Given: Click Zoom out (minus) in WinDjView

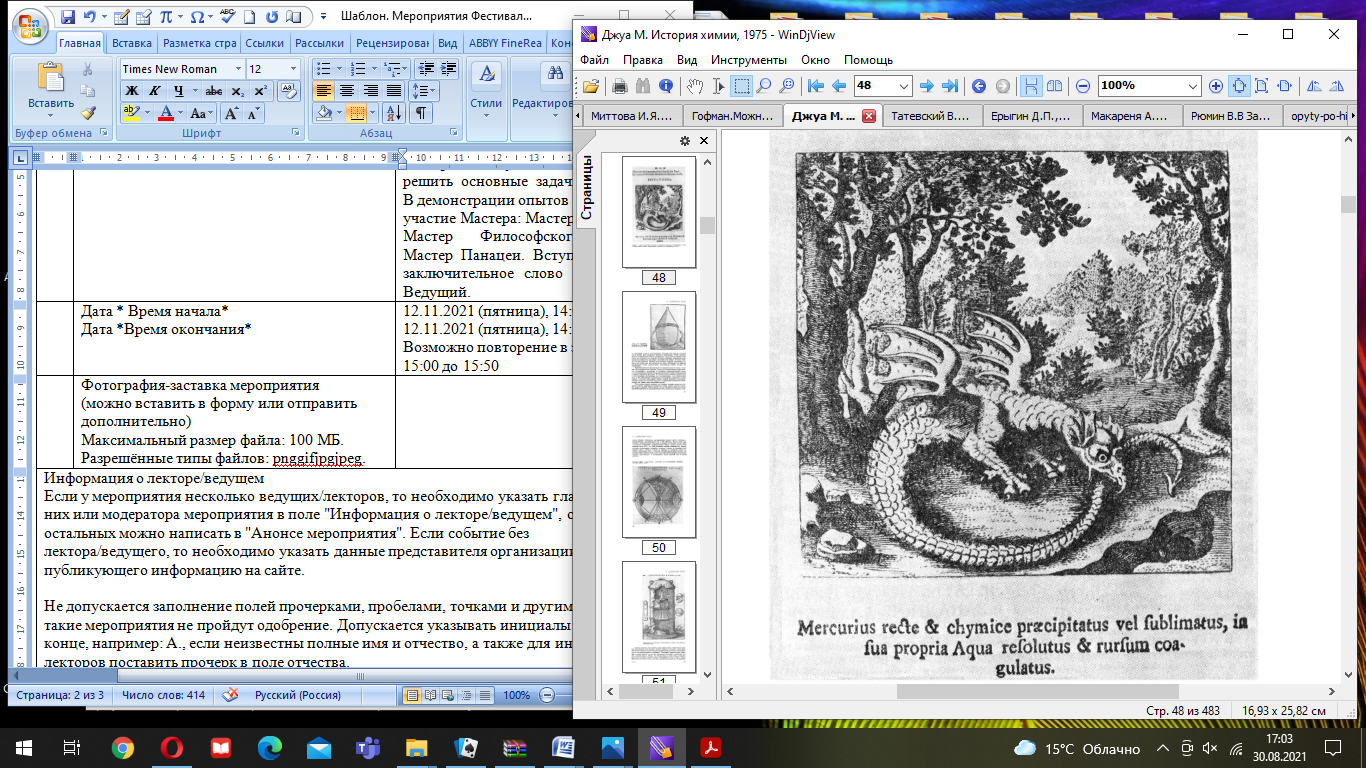Looking at the screenshot, I should (1083, 86).
